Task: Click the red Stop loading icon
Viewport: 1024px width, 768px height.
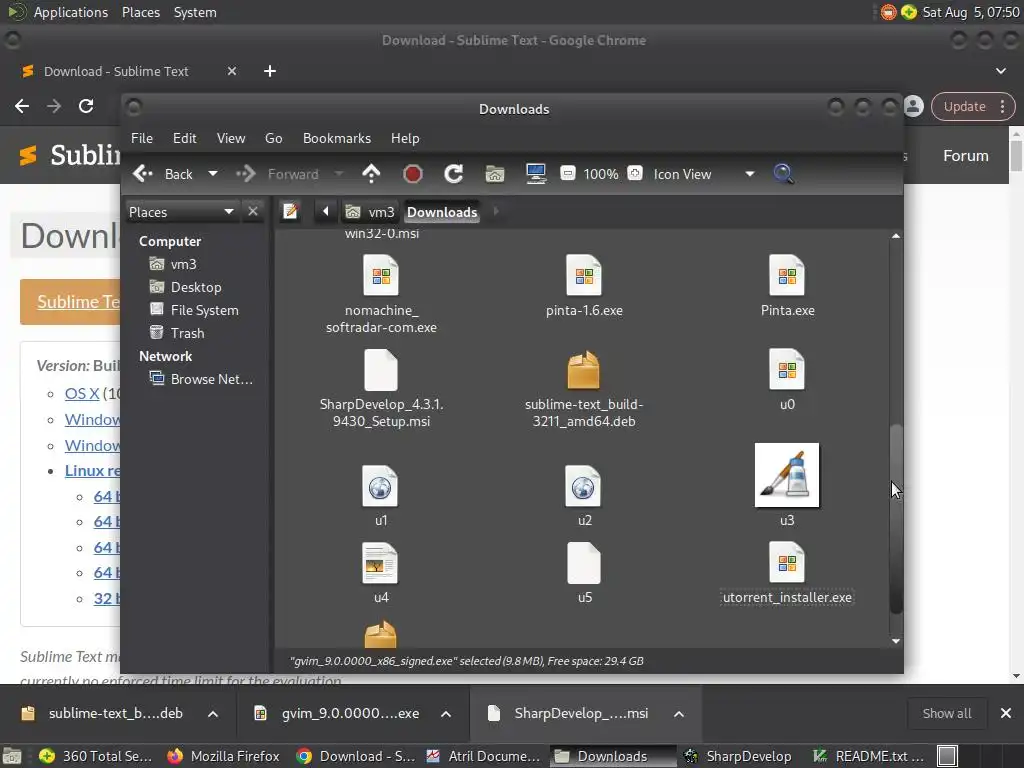Action: click(x=413, y=174)
